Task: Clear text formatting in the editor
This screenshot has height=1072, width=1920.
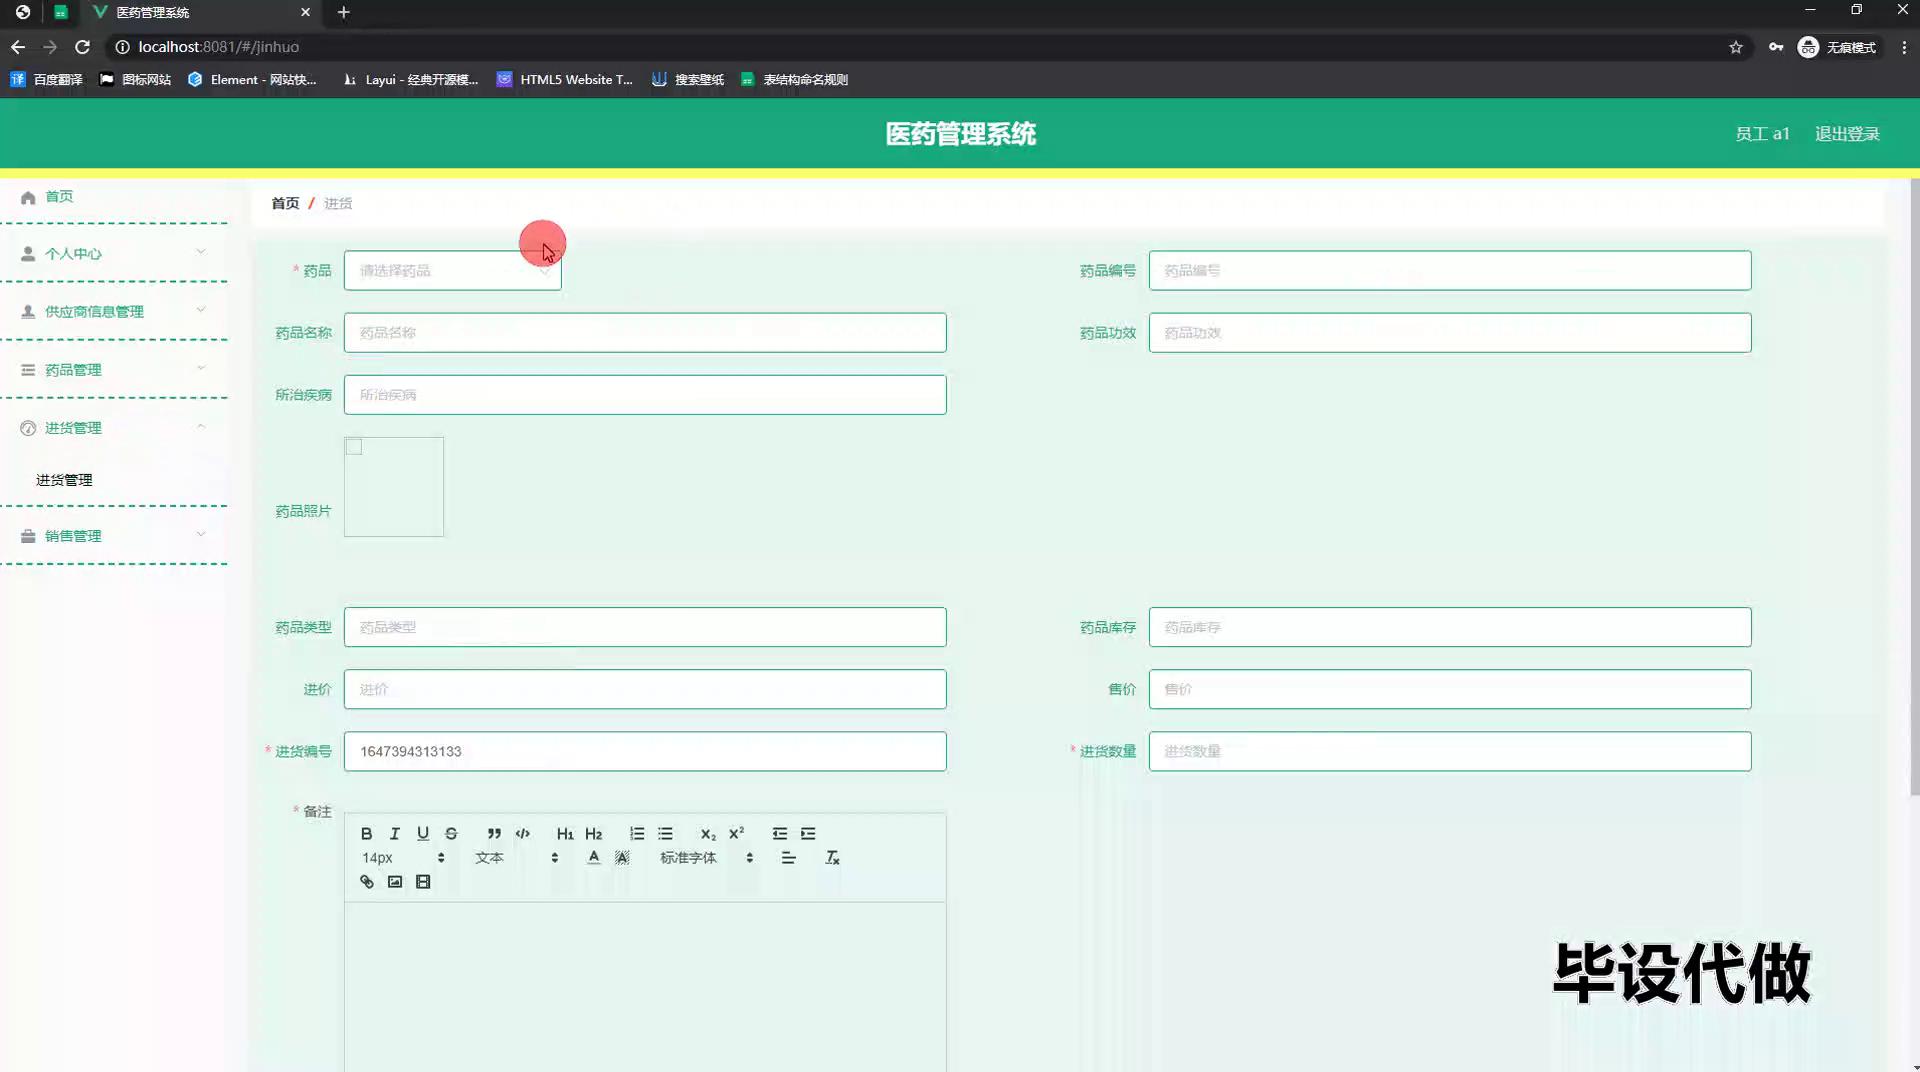Action: [x=832, y=857]
